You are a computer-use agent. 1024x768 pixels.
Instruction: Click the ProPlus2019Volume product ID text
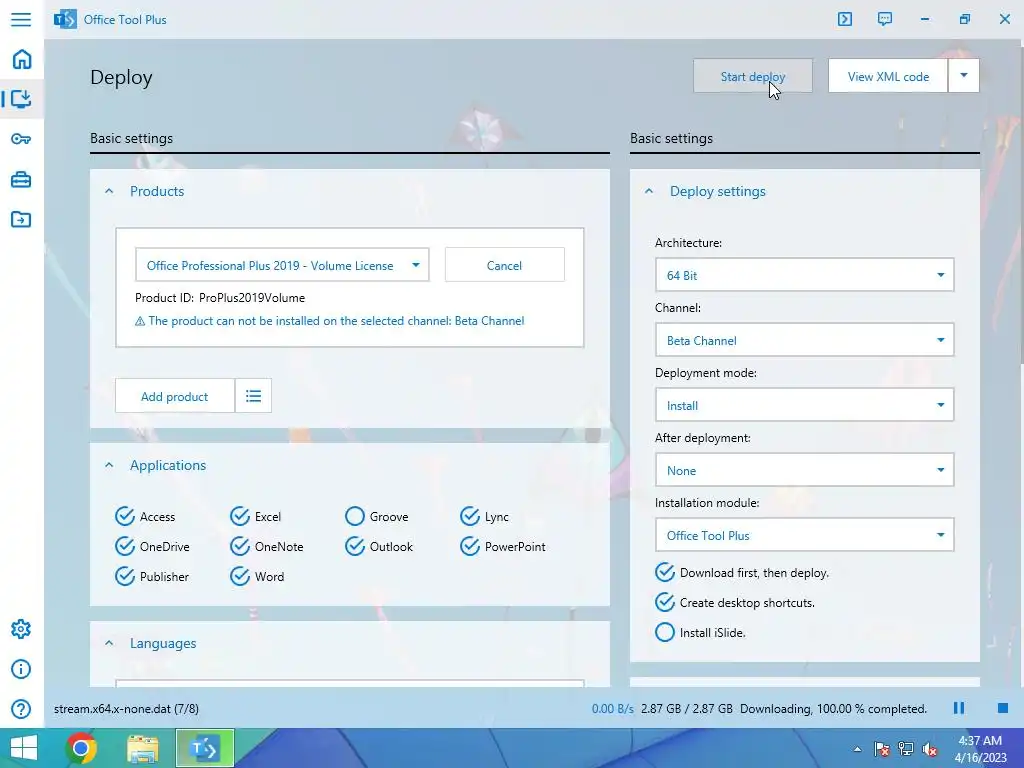252,298
